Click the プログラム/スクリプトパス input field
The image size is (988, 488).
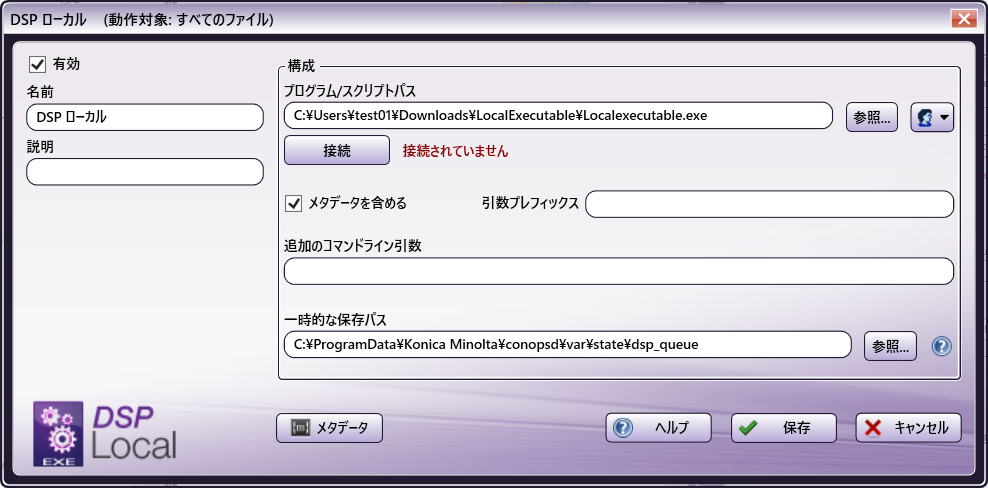pyautogui.click(x=558, y=115)
